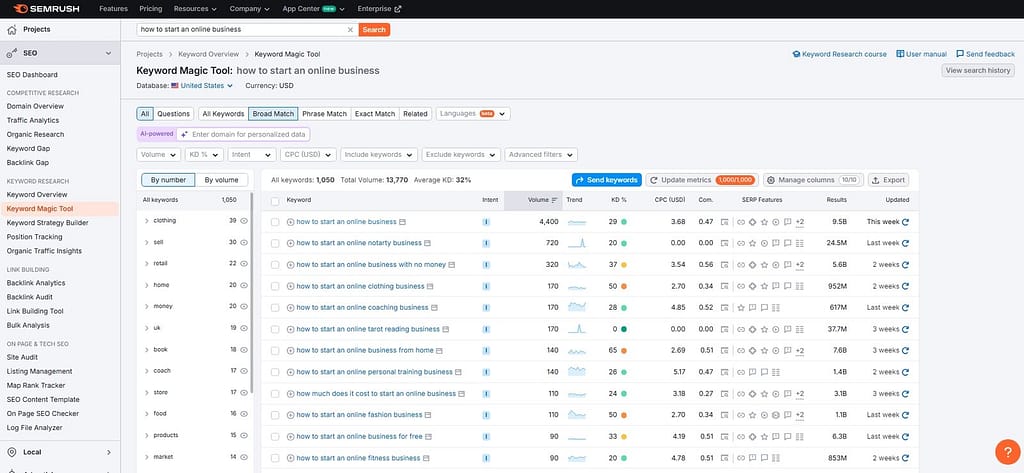The image size is (1024, 473).
Task: Click the orange help question mark button
Action: click(1007, 451)
